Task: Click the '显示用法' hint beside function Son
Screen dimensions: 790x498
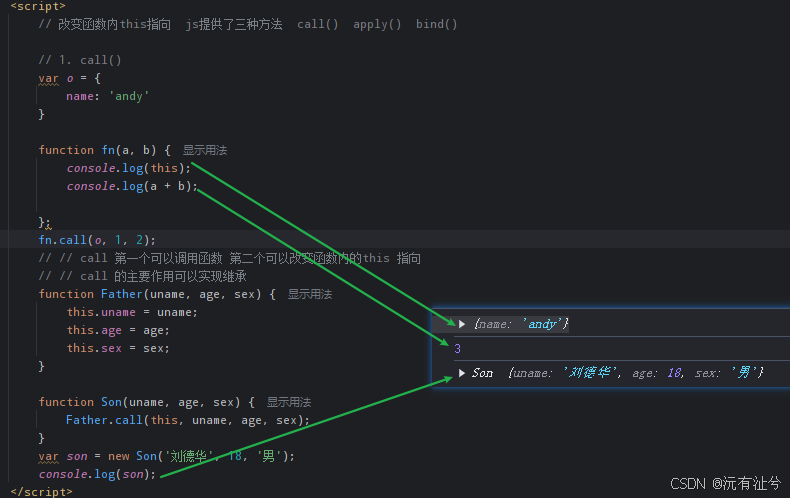Action: click(289, 402)
